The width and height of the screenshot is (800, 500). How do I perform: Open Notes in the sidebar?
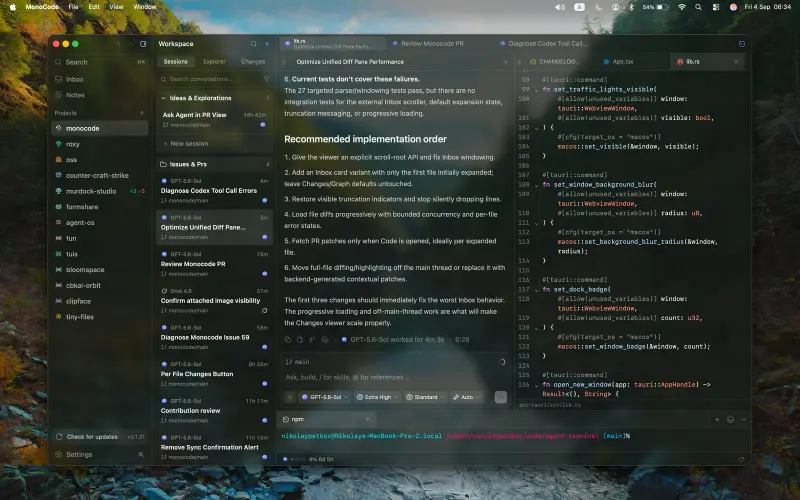[100, 95]
